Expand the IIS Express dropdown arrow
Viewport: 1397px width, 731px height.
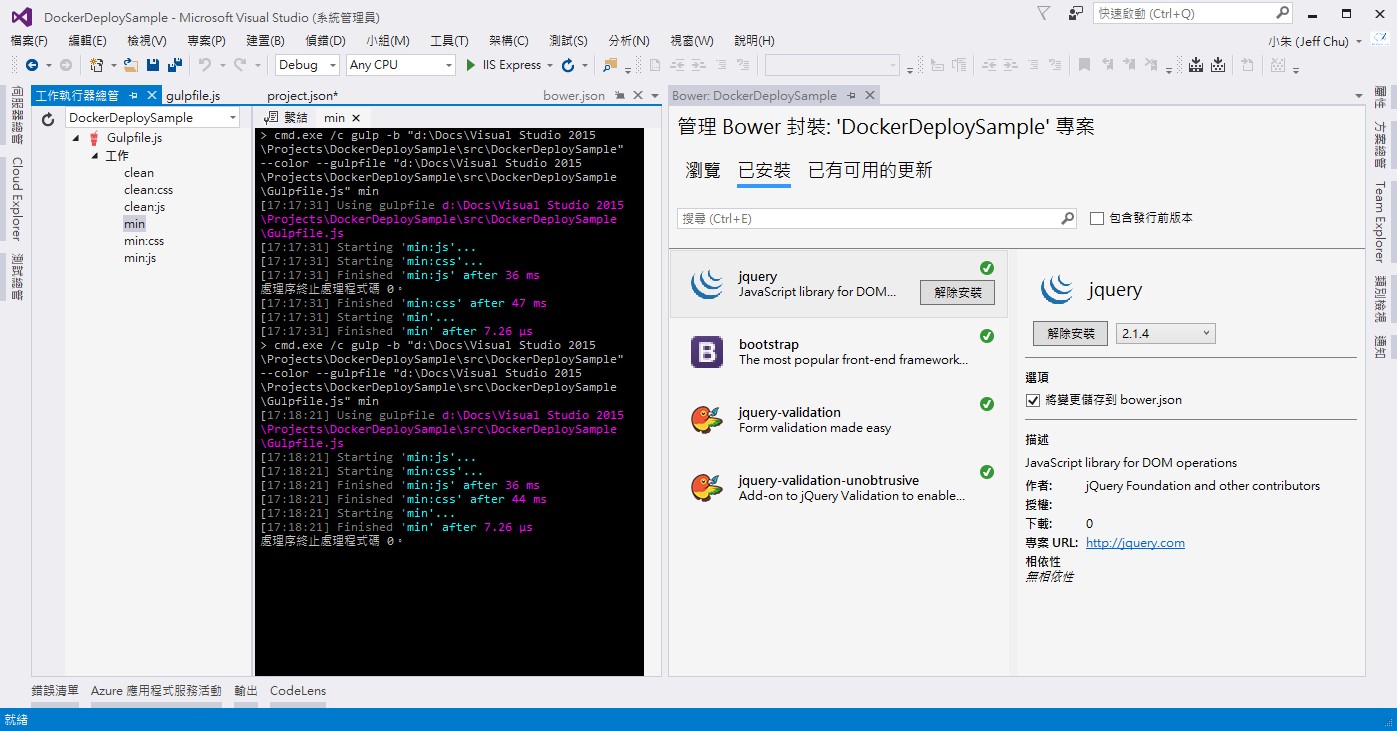[550, 65]
